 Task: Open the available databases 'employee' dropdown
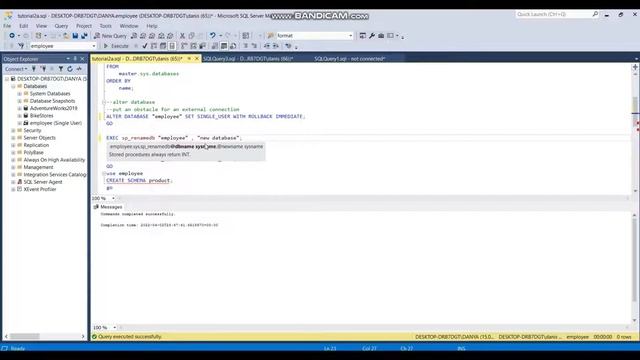click(x=94, y=46)
